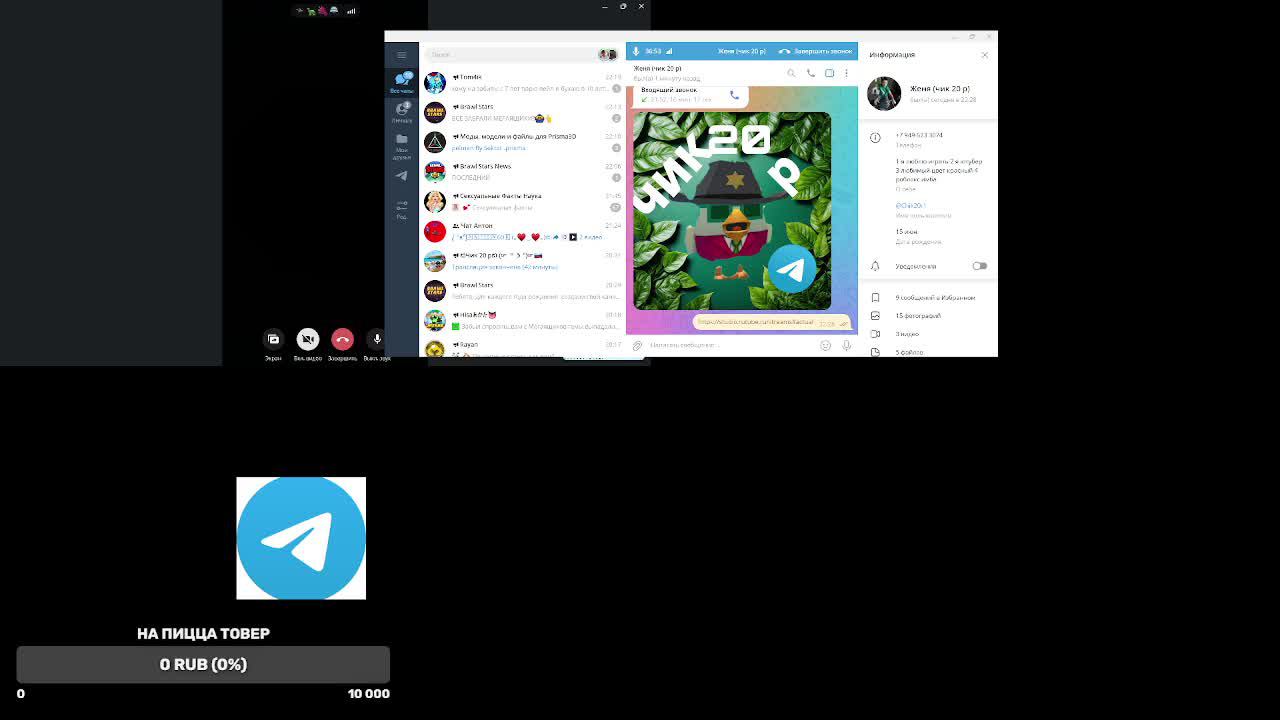Image resolution: width=1280 pixels, height=720 pixels.
Task: Mute sound in the call window
Action: (x=377, y=340)
